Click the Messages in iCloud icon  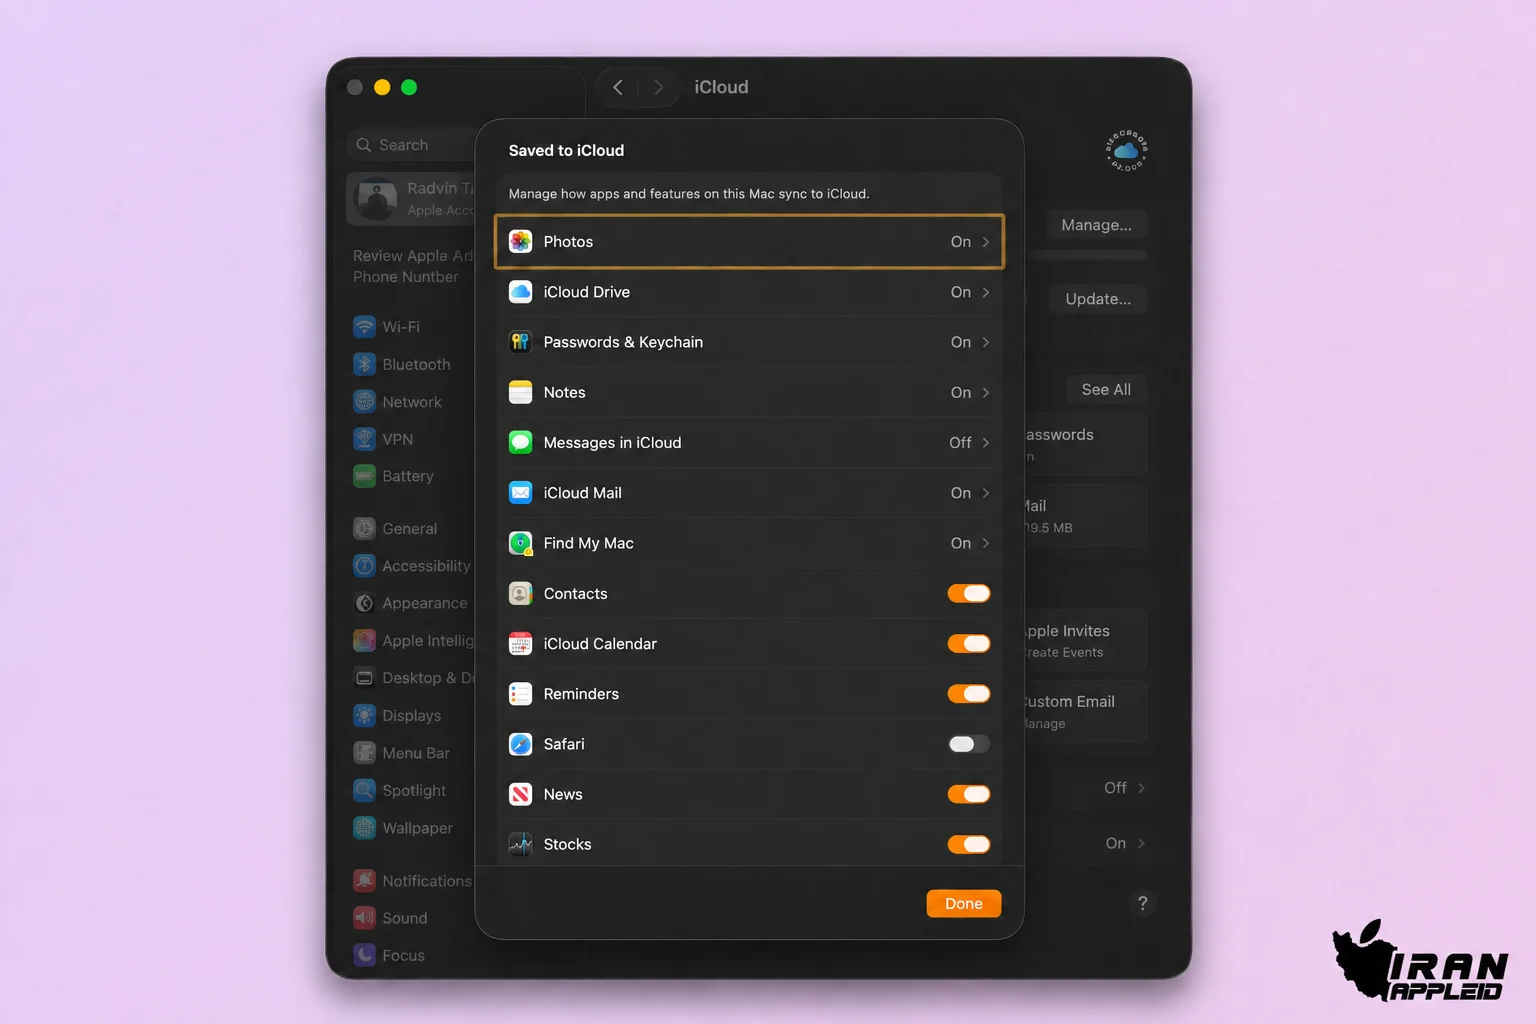tap(520, 442)
